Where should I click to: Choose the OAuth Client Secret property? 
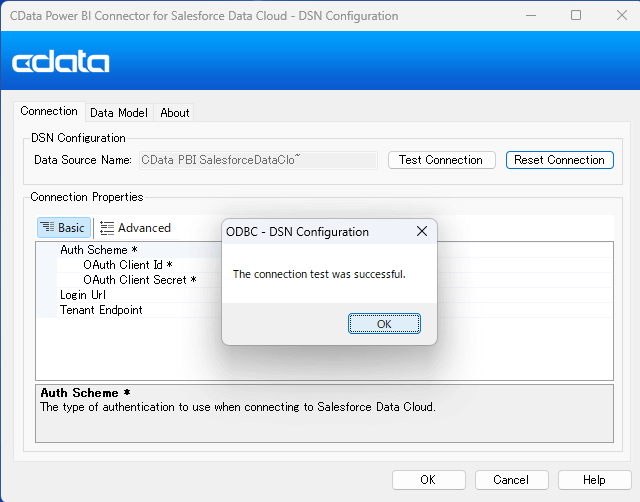[139, 280]
